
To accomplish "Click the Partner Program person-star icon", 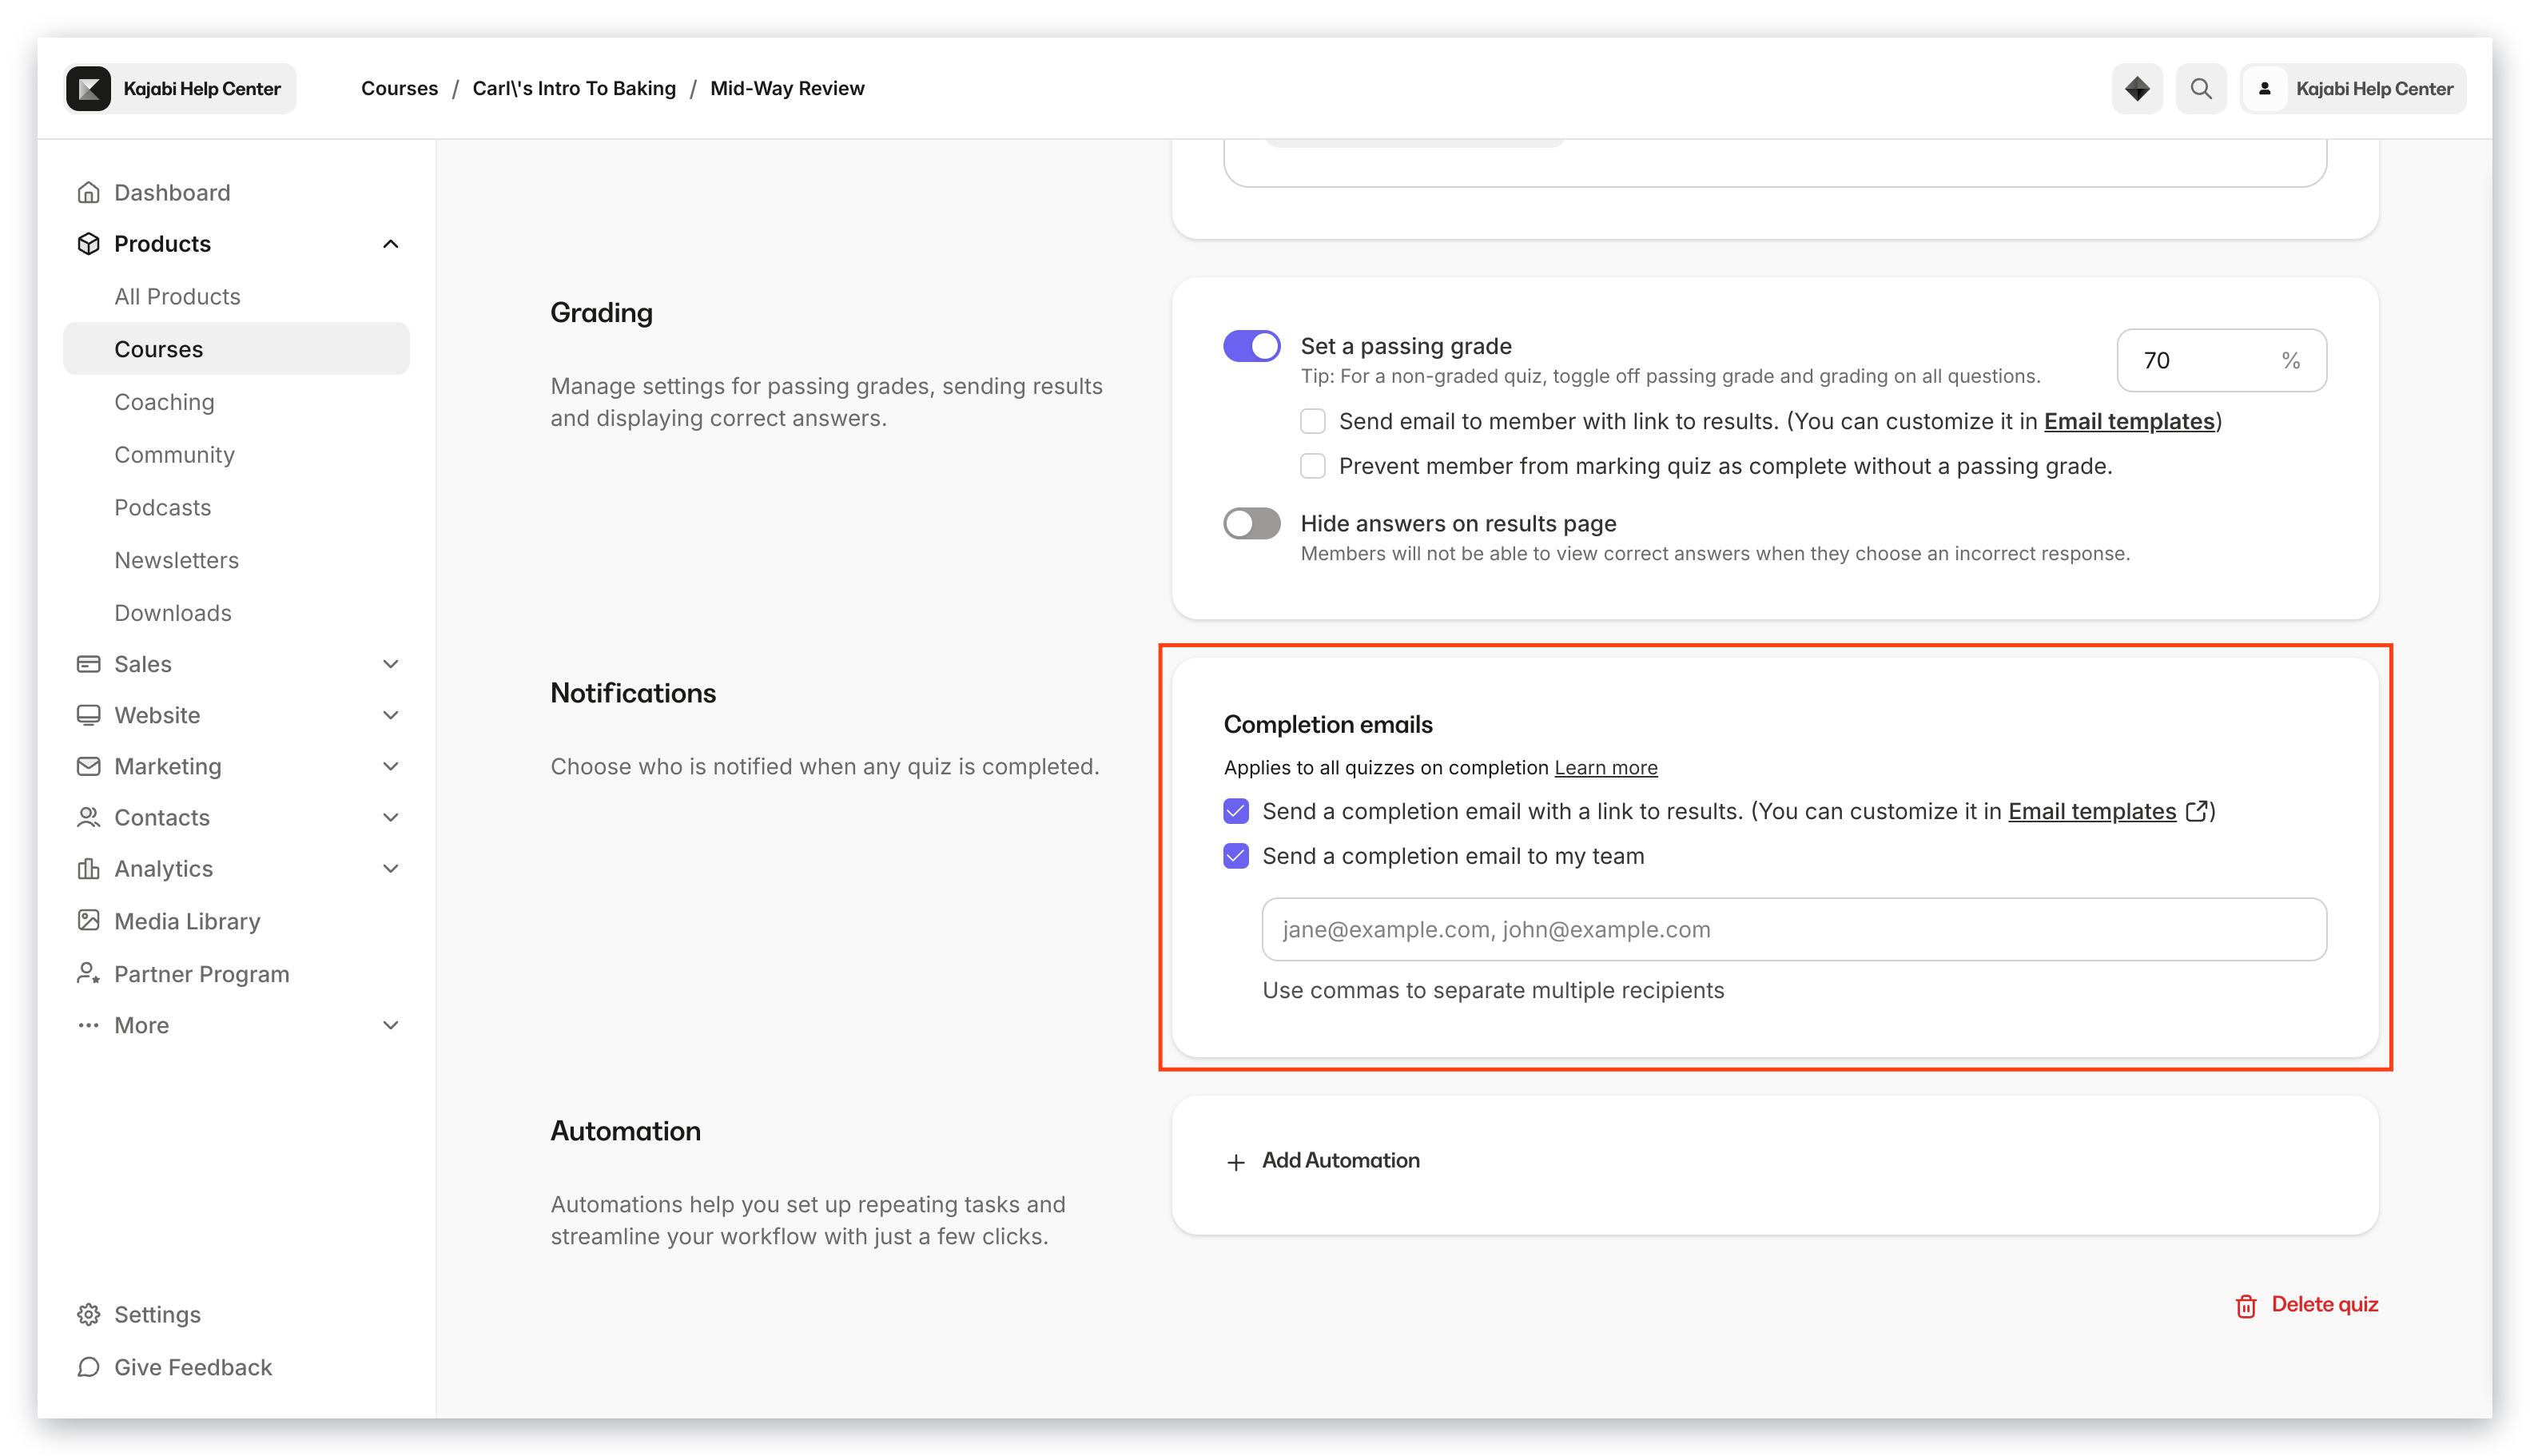I will pyautogui.click(x=88, y=973).
